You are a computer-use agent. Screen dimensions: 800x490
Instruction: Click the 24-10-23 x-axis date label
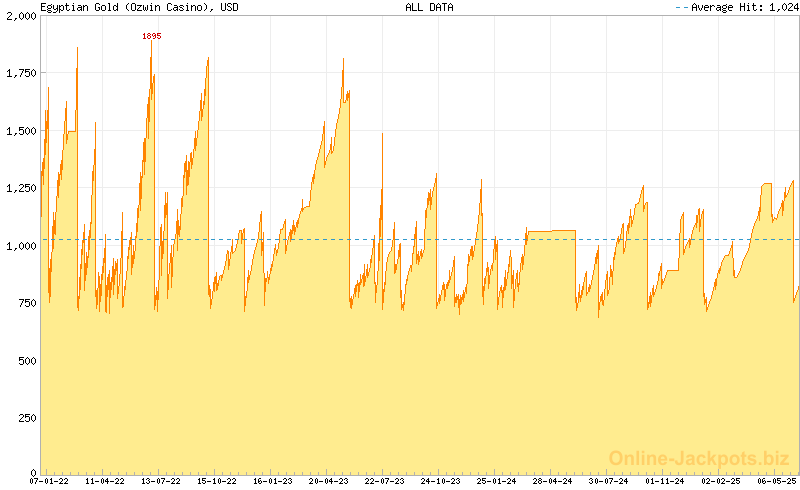[439, 481]
